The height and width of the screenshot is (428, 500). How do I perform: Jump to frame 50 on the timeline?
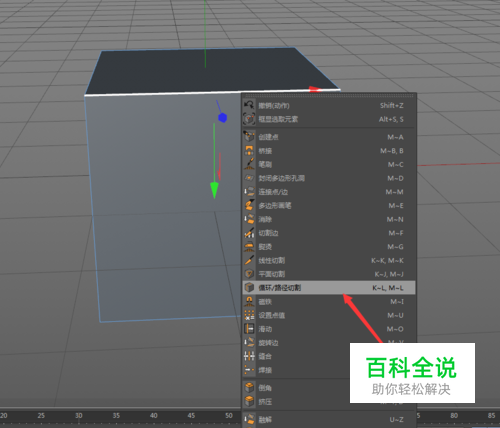coord(229,415)
